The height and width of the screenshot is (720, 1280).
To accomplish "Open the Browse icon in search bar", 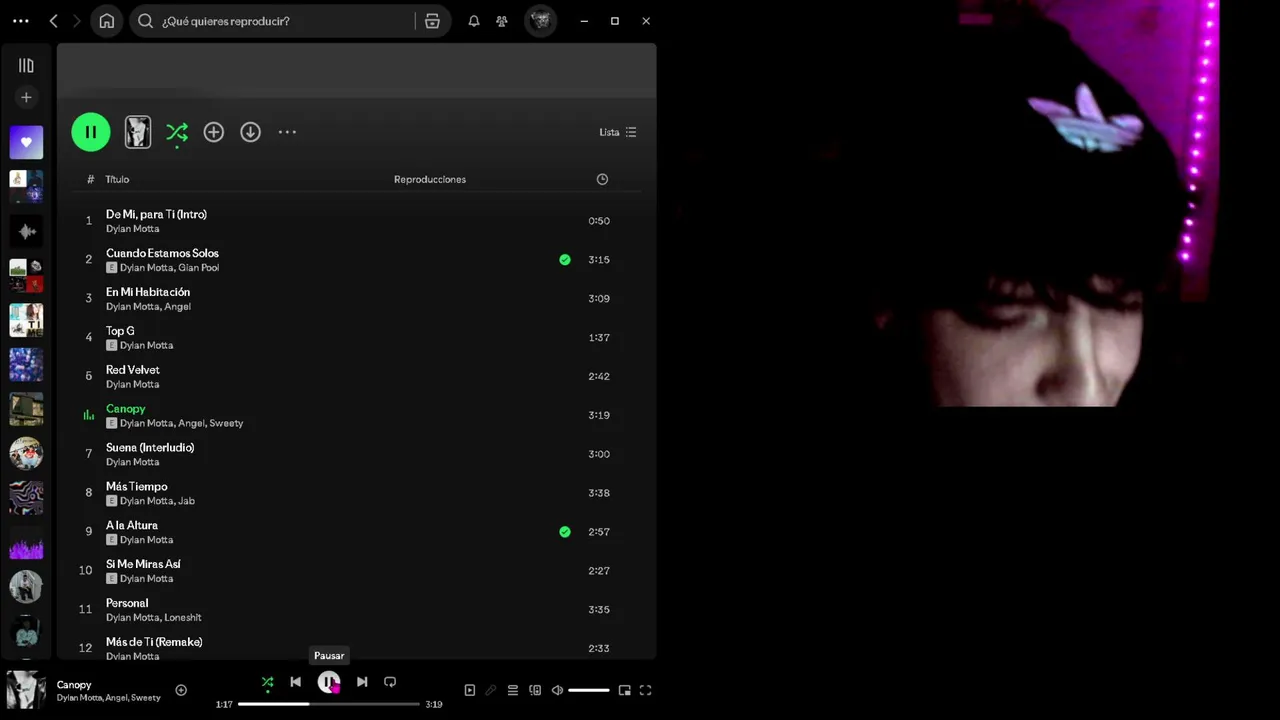I will (x=432, y=21).
